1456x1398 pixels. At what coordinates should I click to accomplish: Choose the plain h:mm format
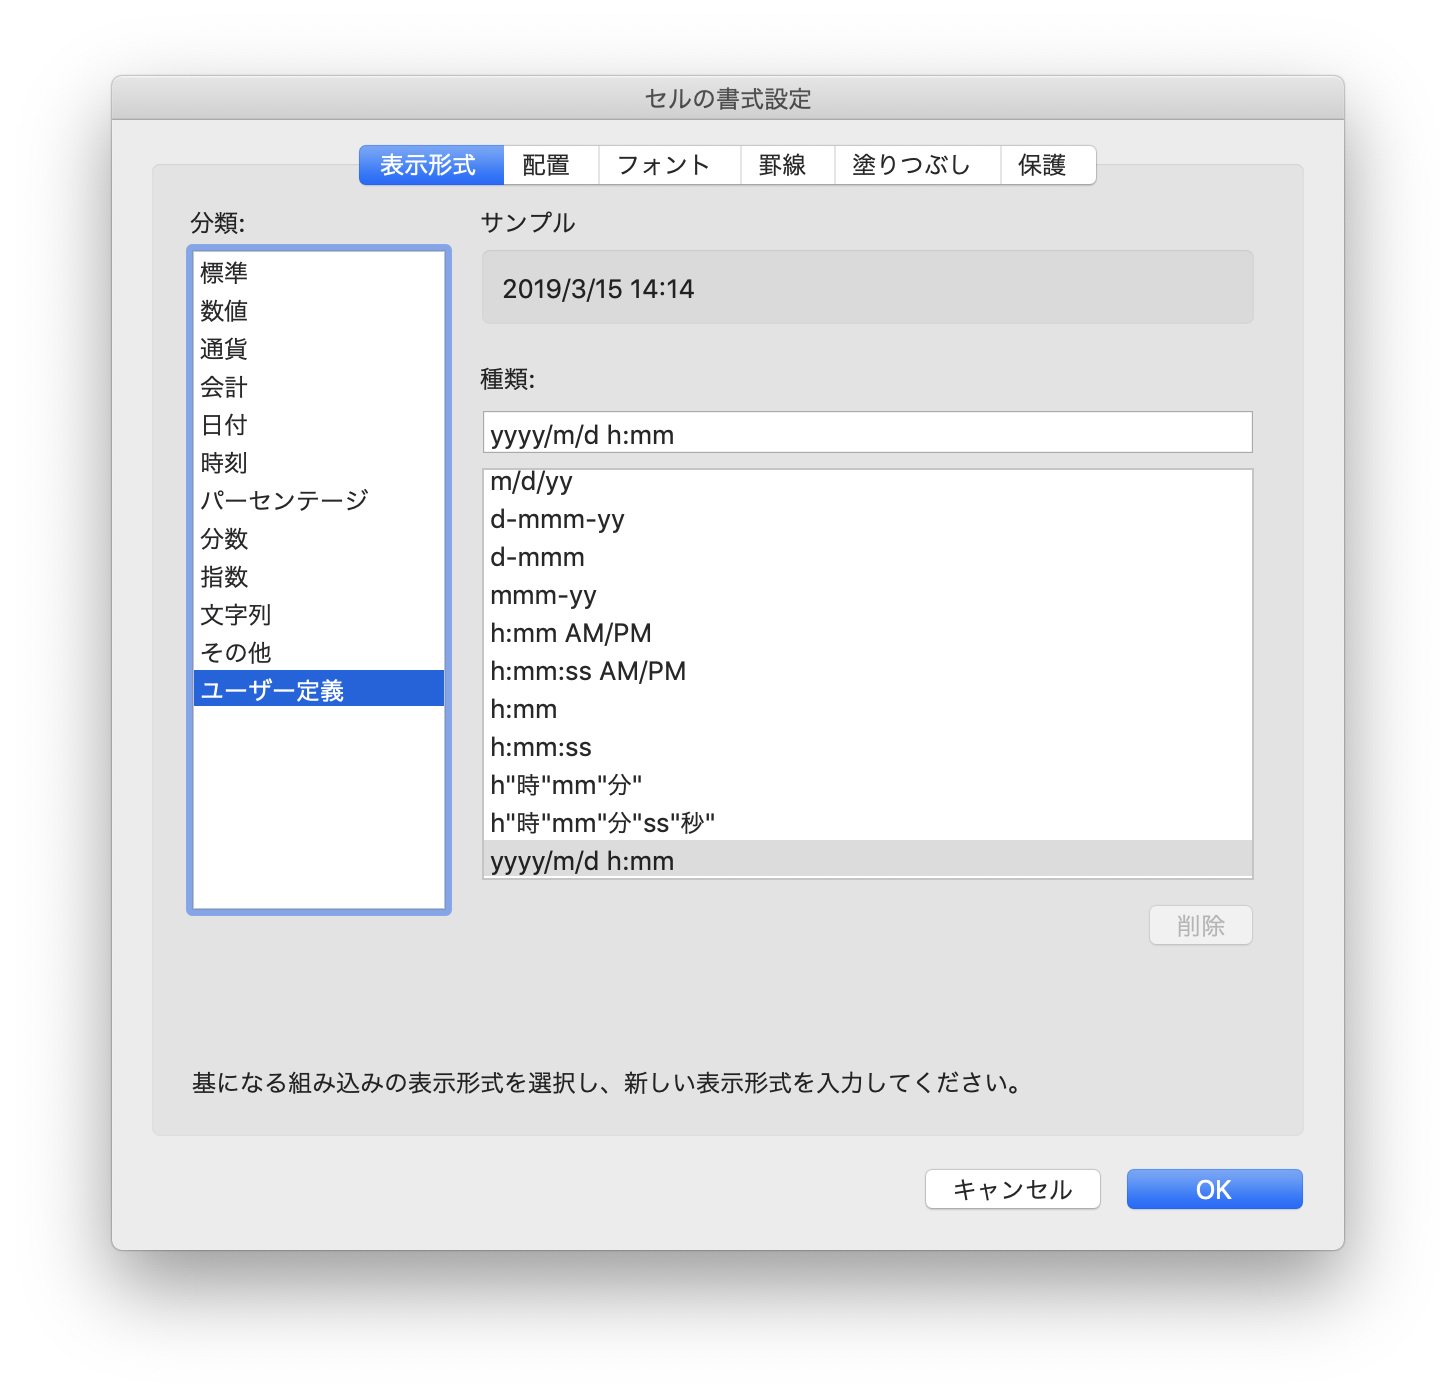tap(867, 709)
